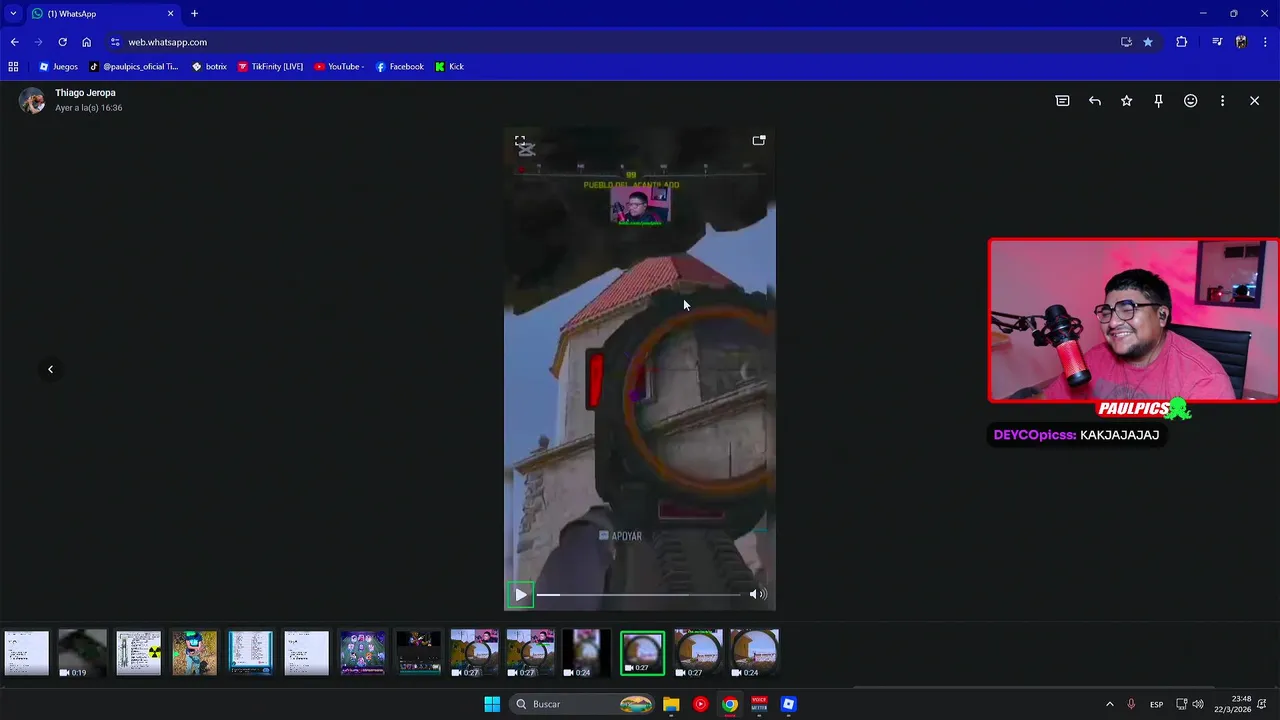Show hidden system tray icons

point(1109,704)
